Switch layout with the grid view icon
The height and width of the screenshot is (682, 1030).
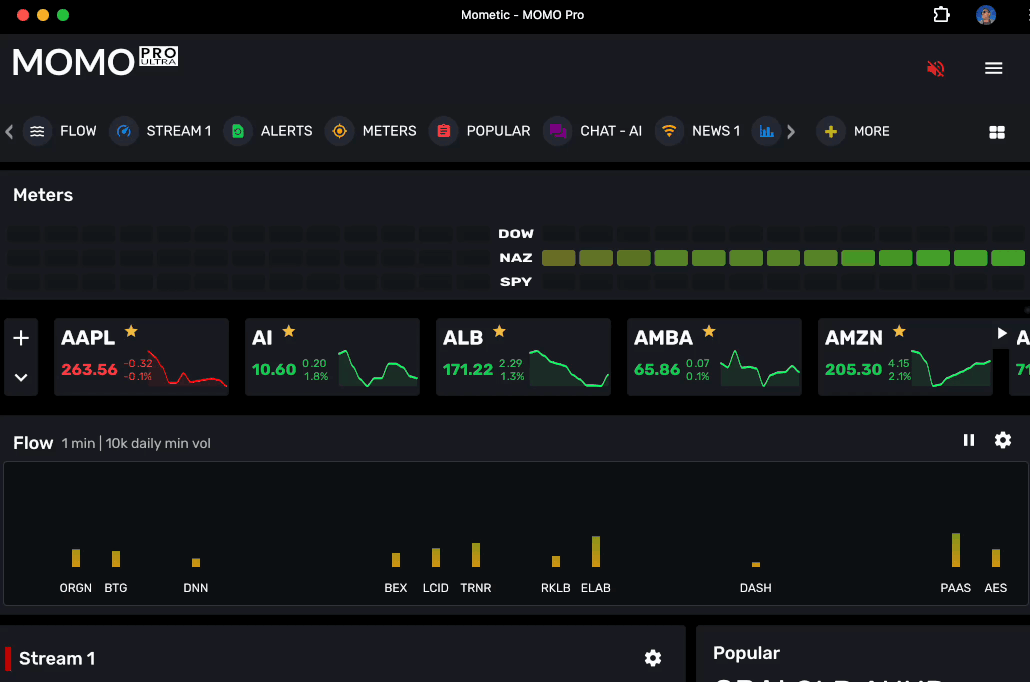[x=996, y=132]
